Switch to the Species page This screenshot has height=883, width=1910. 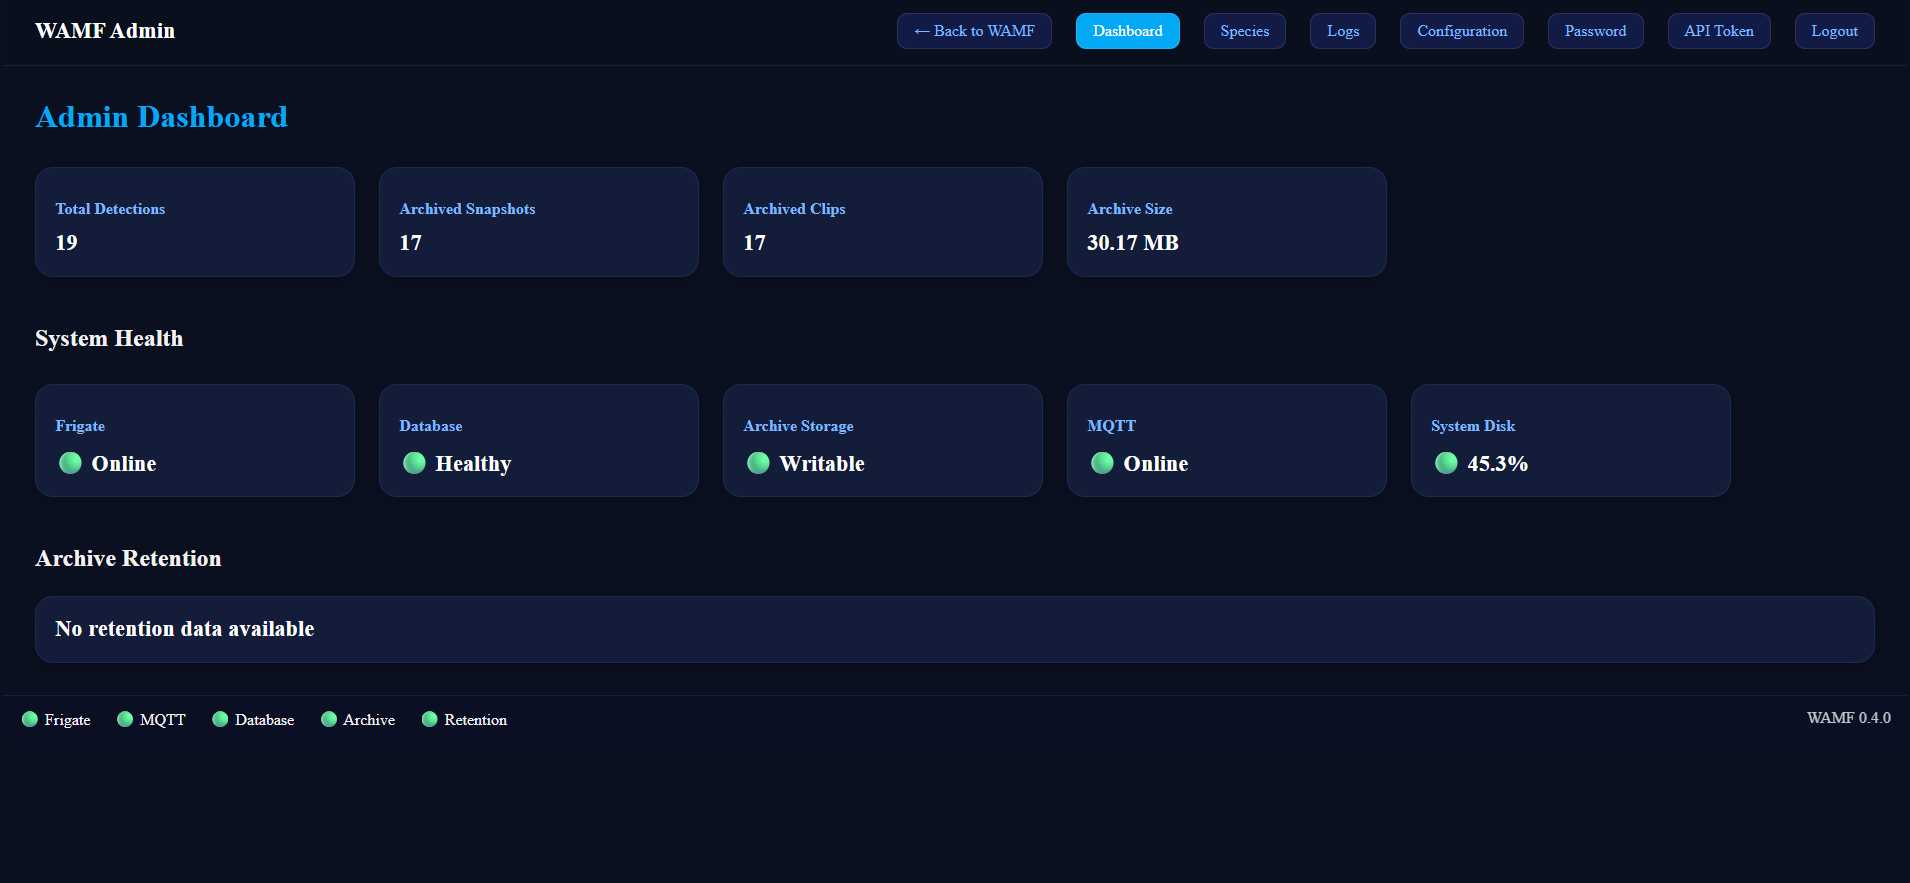(x=1245, y=31)
